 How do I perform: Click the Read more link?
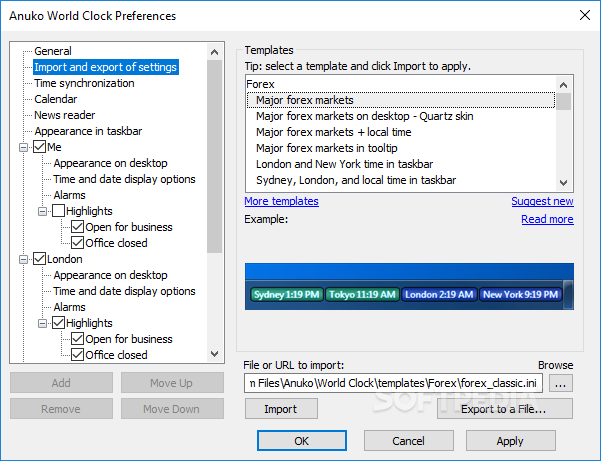[547, 219]
